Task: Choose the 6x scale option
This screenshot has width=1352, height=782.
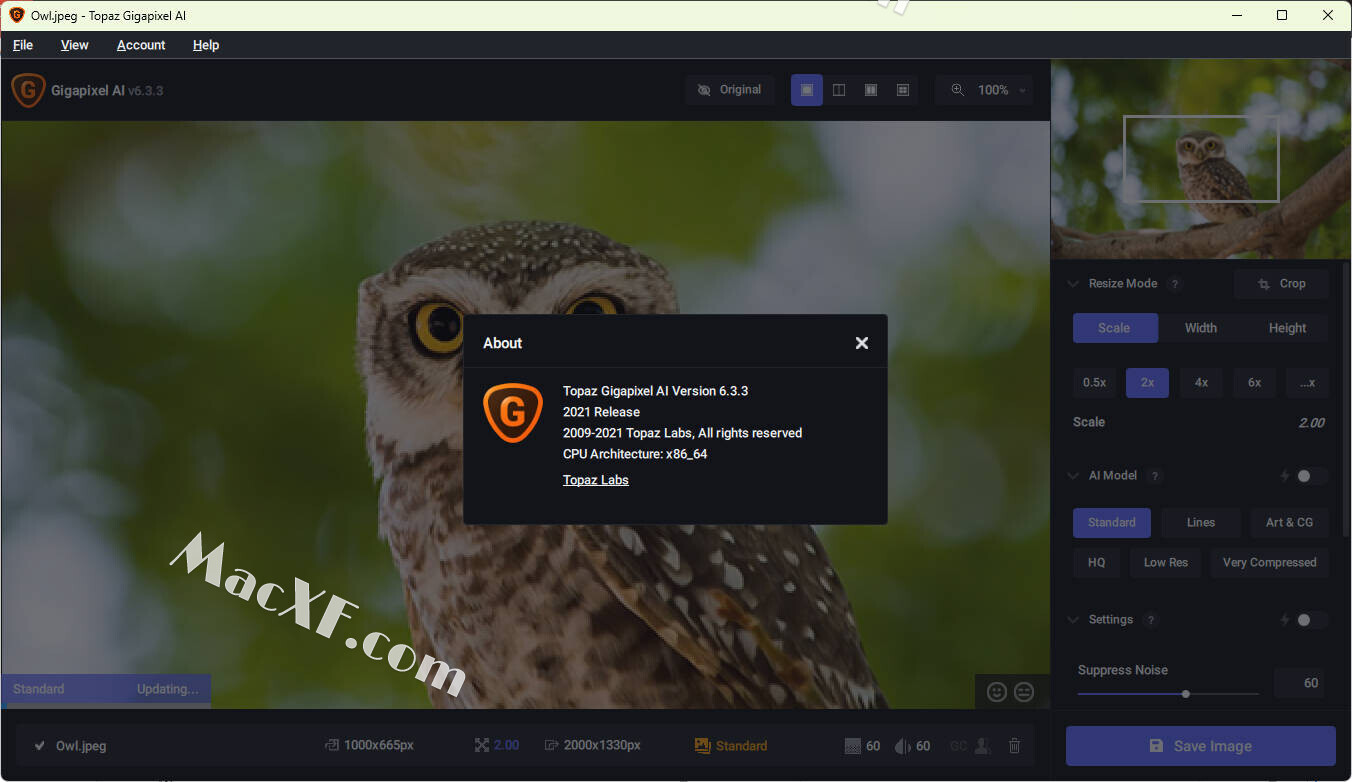Action: (x=1254, y=383)
